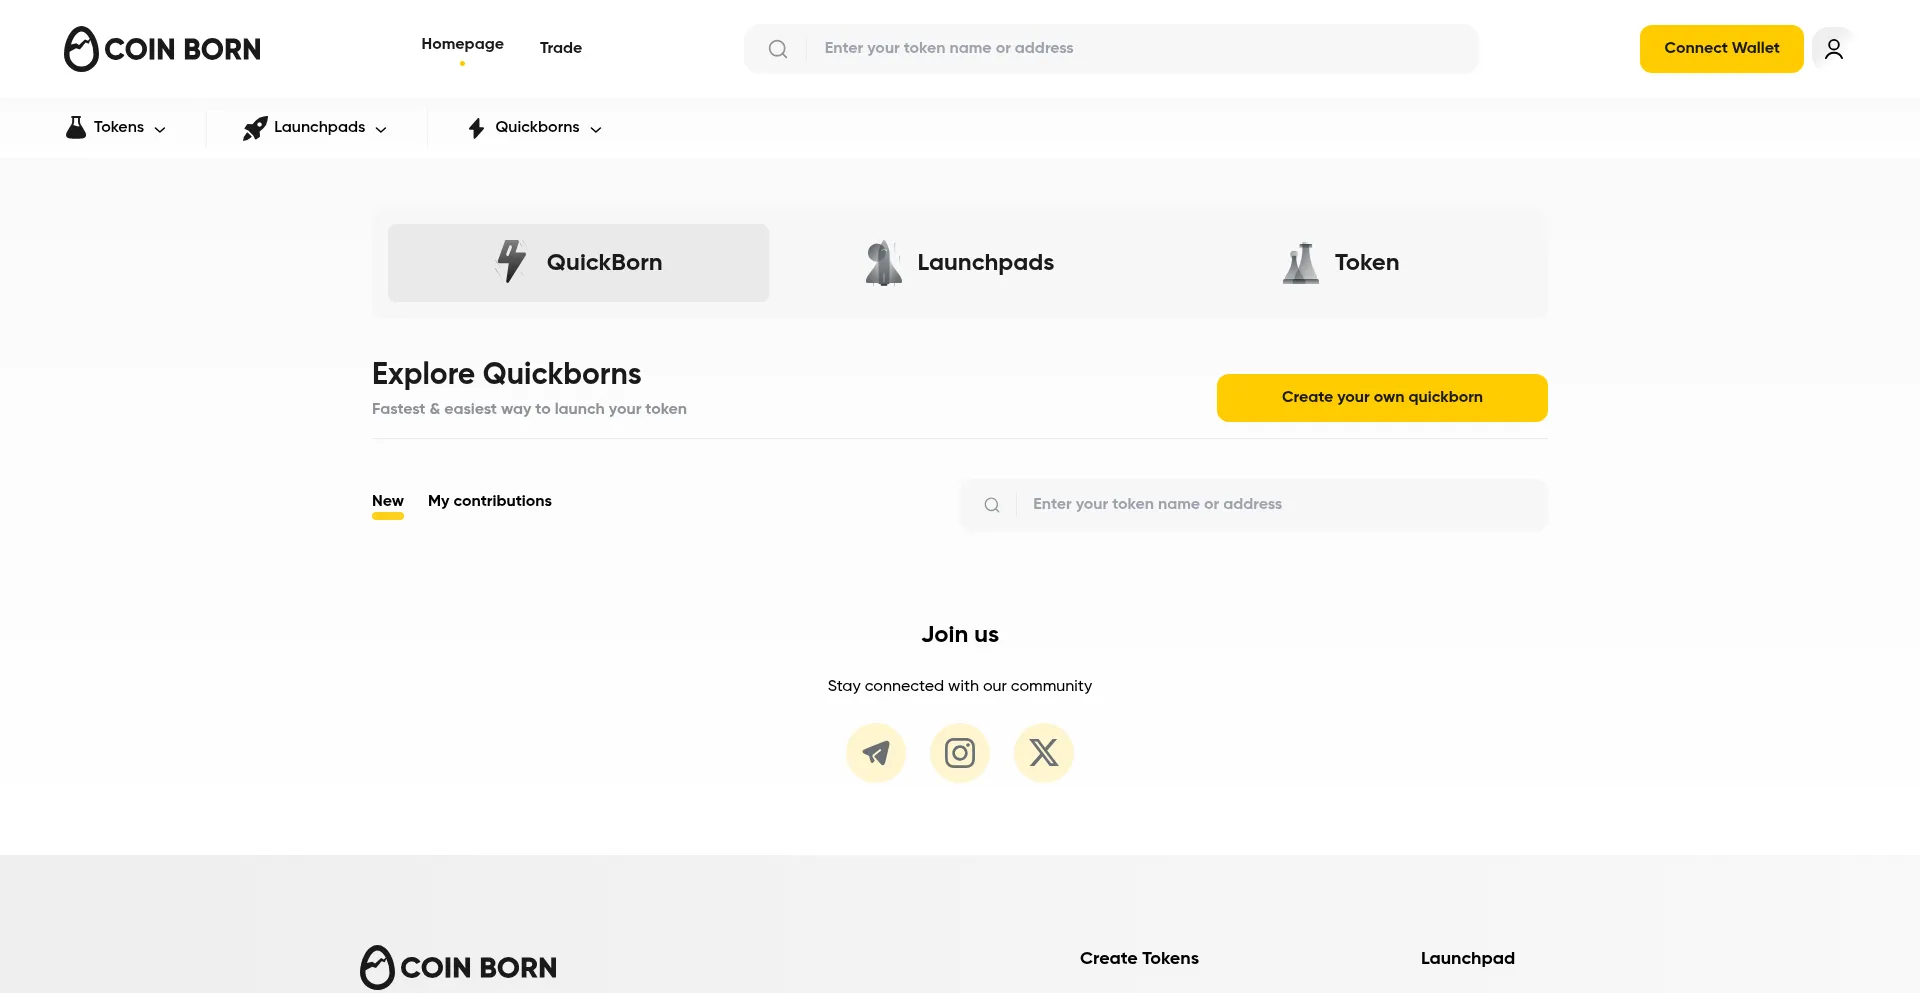Select the Homepage menu item
This screenshot has width=1920, height=993.
[x=462, y=43]
